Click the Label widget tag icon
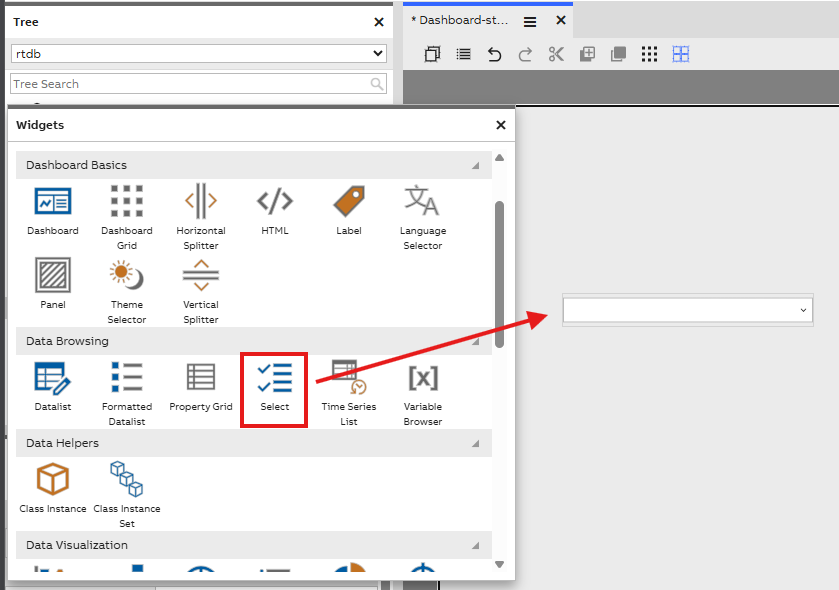Image resolution: width=839 pixels, height=590 pixels. (349, 201)
